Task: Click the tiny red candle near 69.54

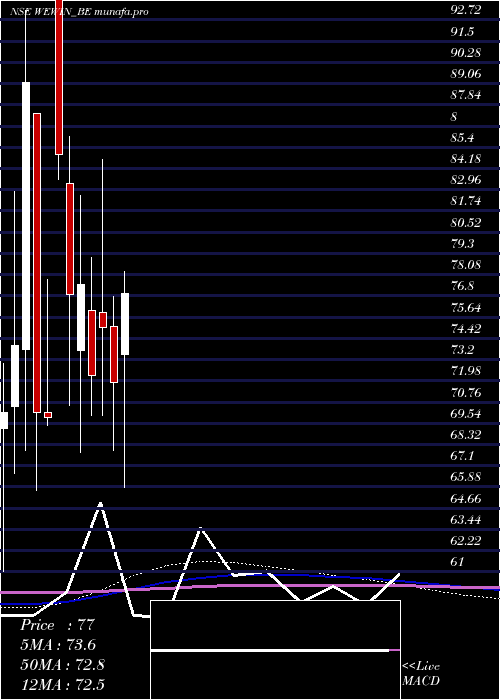Action: (48, 415)
